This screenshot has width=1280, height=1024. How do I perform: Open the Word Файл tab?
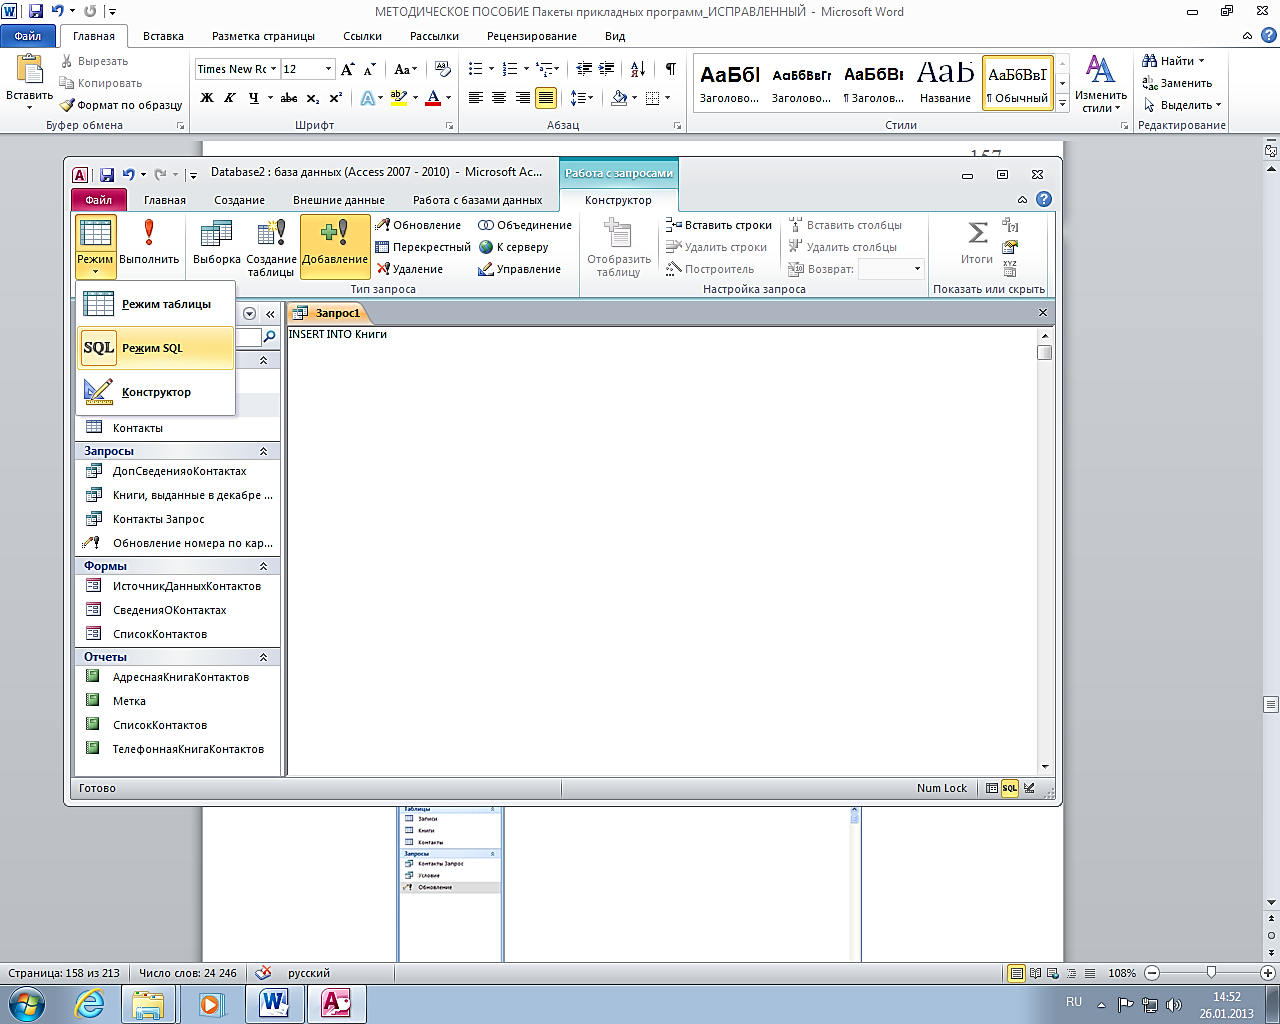(x=28, y=36)
